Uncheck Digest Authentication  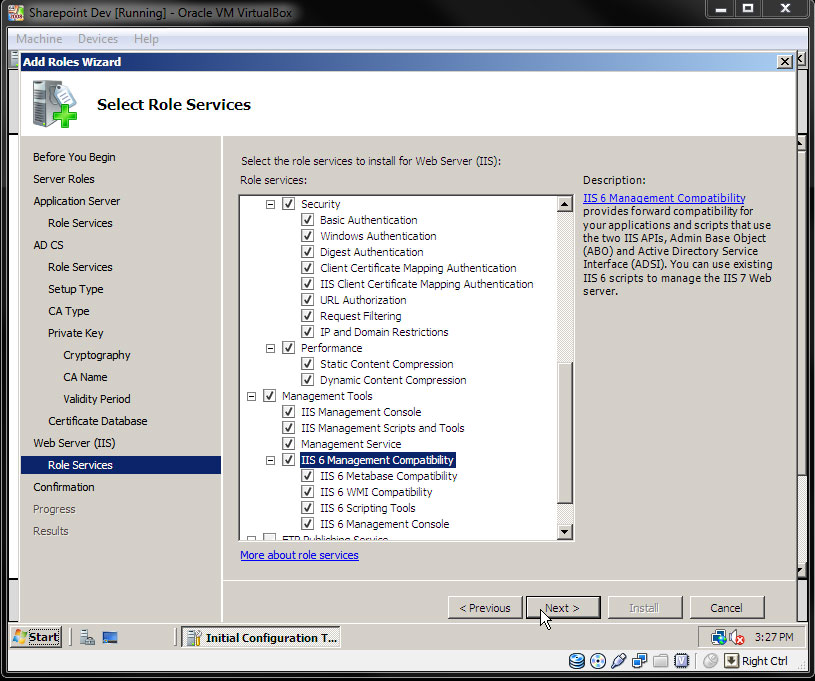(307, 252)
